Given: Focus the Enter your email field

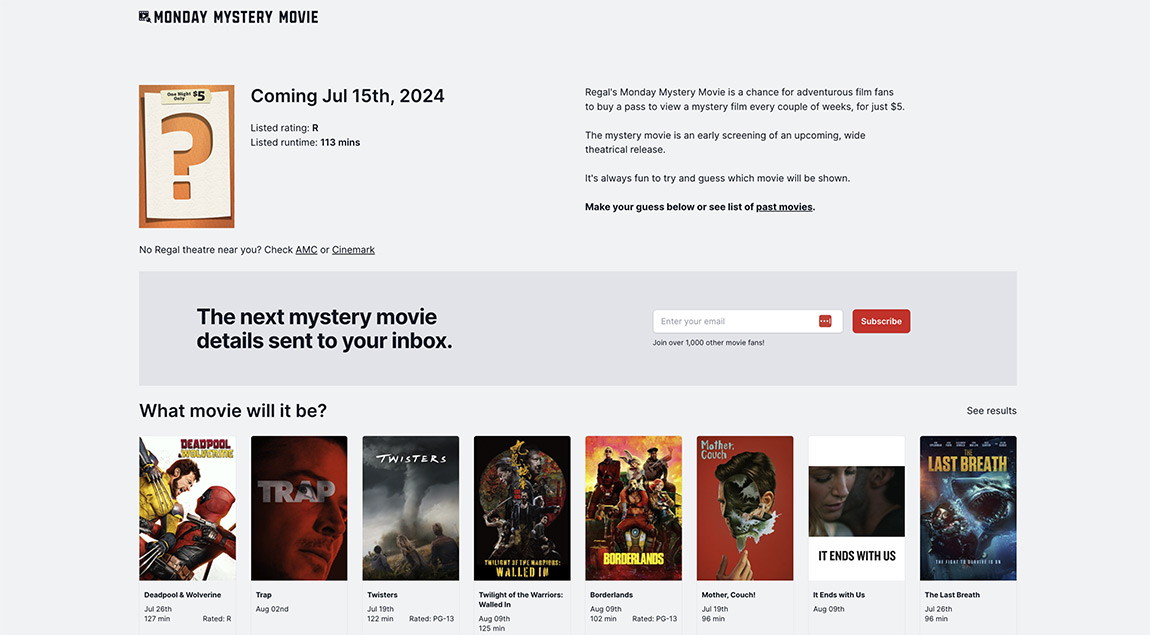Looking at the screenshot, I should pos(747,321).
